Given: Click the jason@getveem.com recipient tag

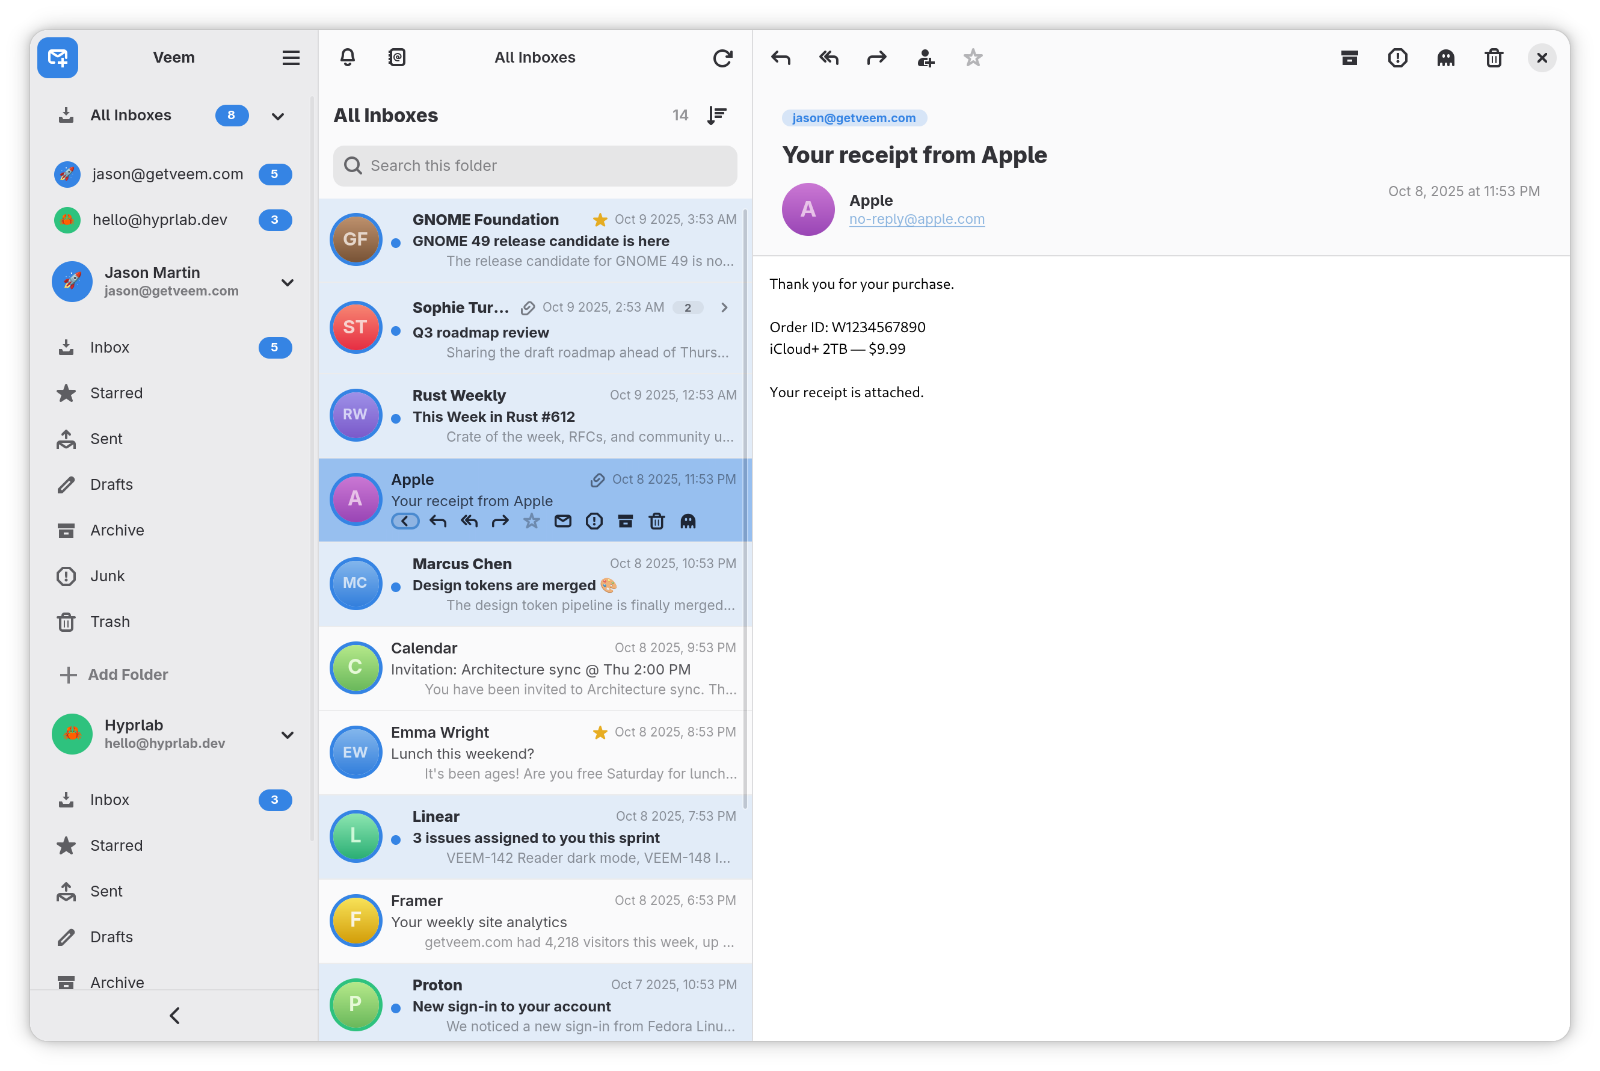Looking at the screenshot, I should pyautogui.click(x=854, y=118).
